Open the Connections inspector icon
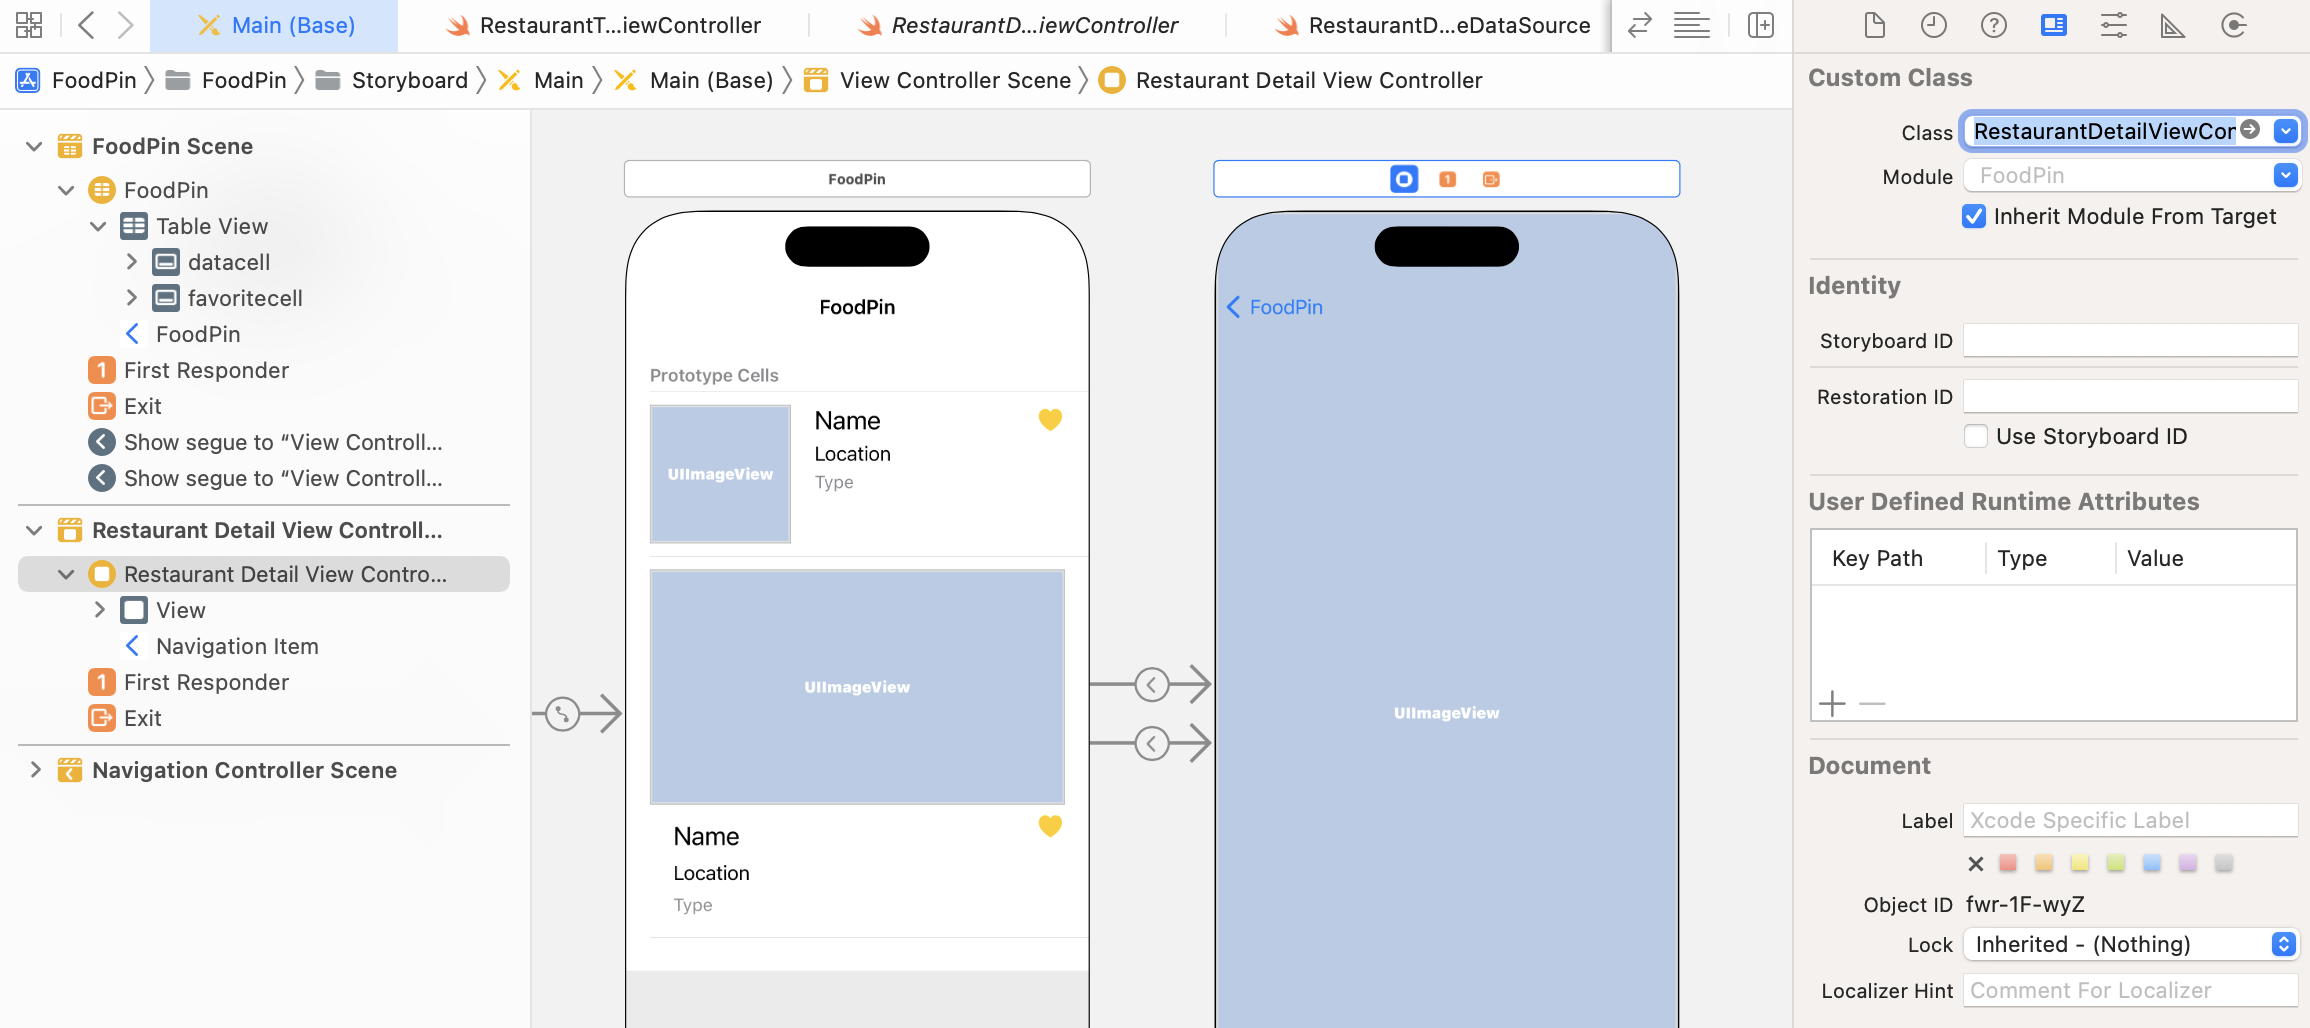Screen dimensions: 2310x1028 click(2233, 26)
